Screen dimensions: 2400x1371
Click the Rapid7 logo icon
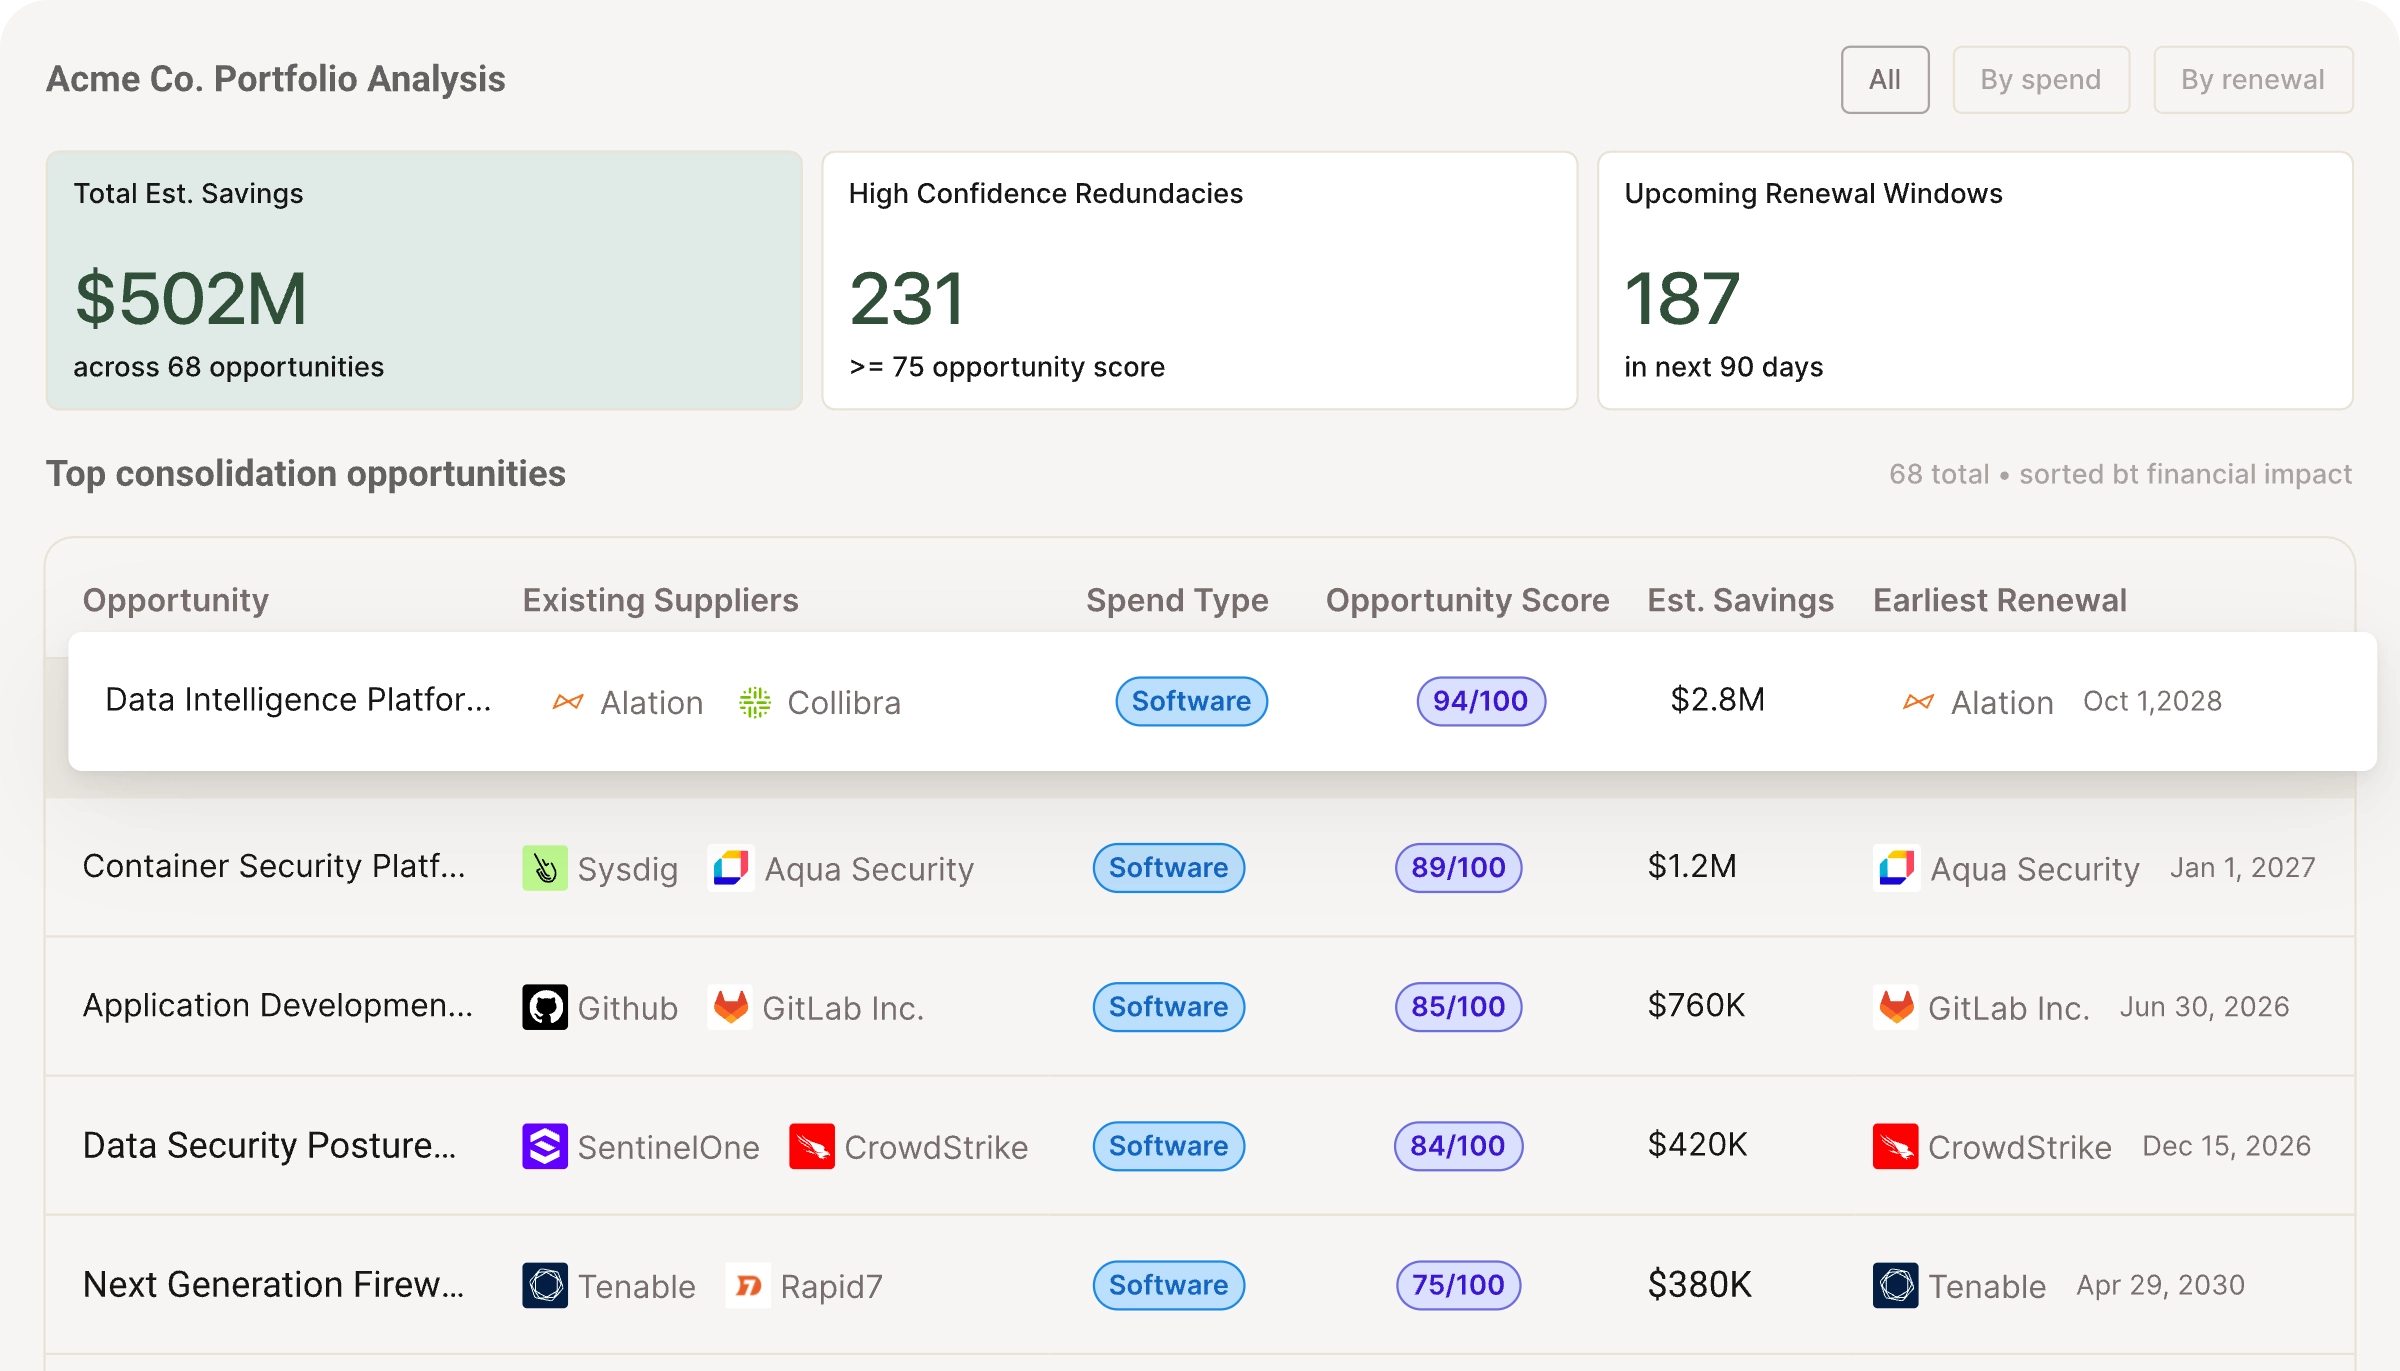click(x=748, y=1285)
